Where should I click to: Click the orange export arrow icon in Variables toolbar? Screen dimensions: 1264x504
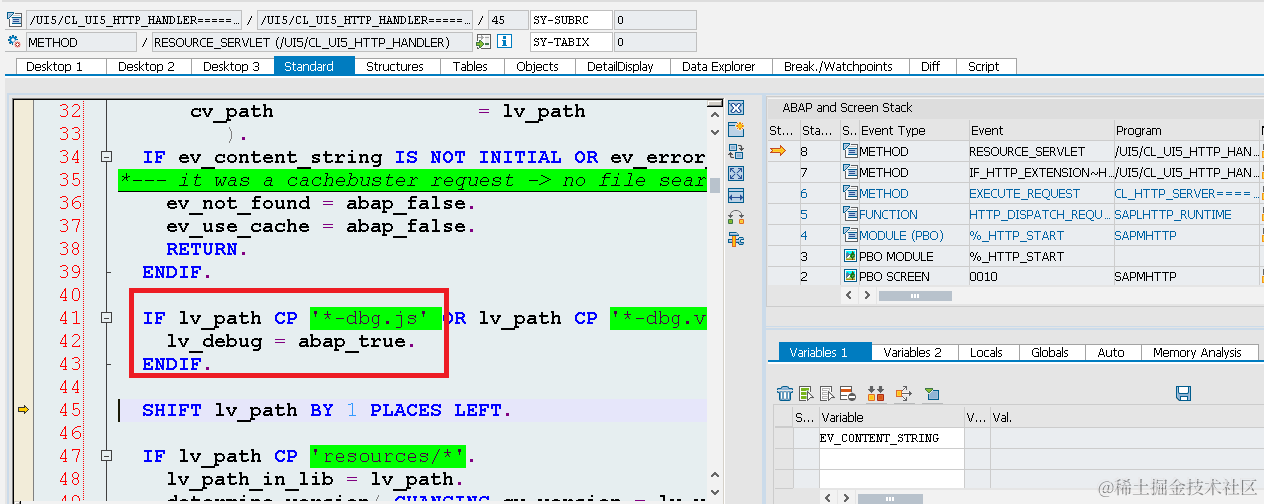[903, 394]
